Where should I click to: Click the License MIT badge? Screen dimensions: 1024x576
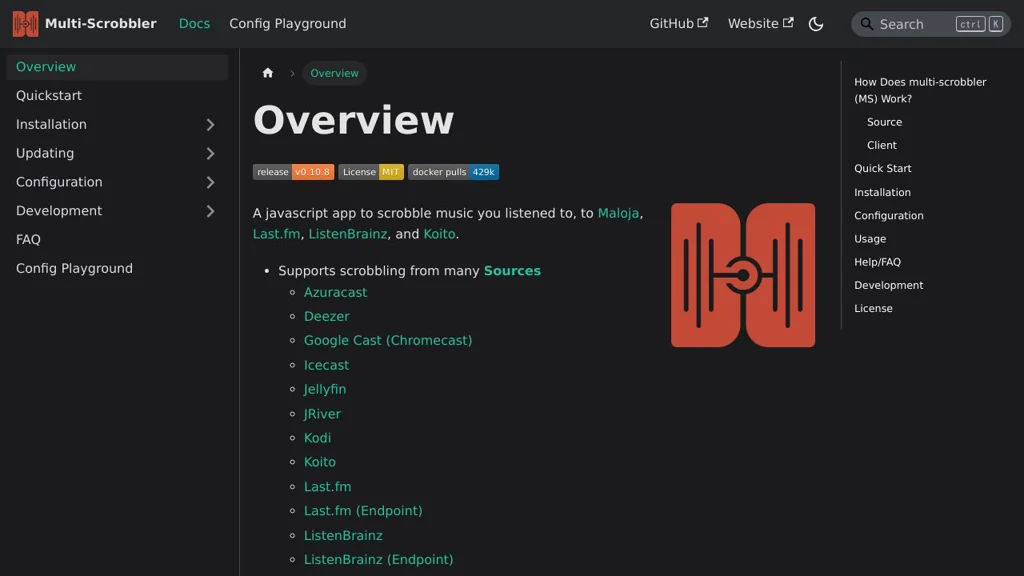click(x=371, y=172)
